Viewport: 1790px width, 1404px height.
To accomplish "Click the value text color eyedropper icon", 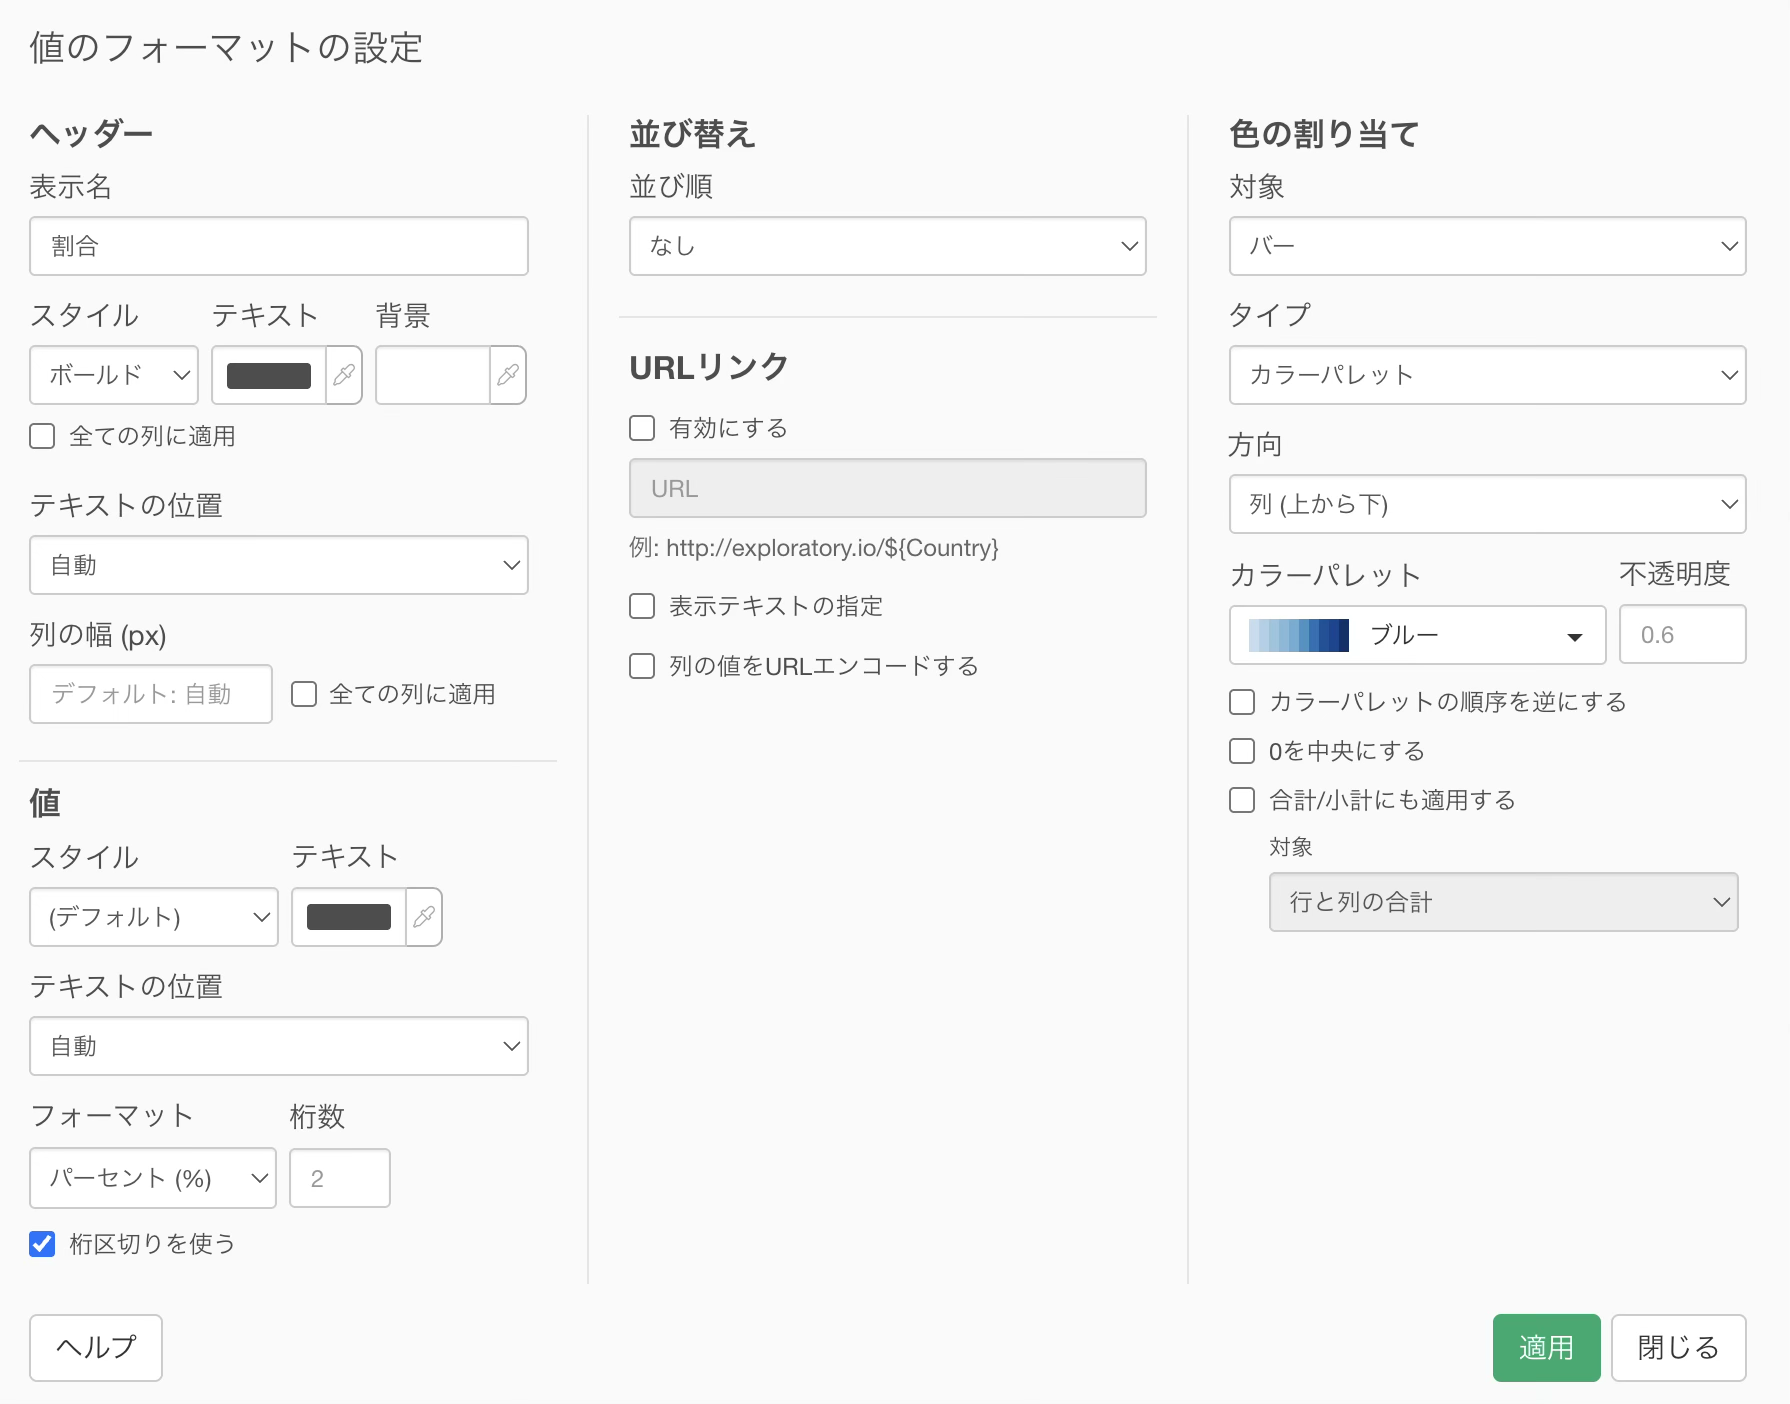I will tap(424, 917).
